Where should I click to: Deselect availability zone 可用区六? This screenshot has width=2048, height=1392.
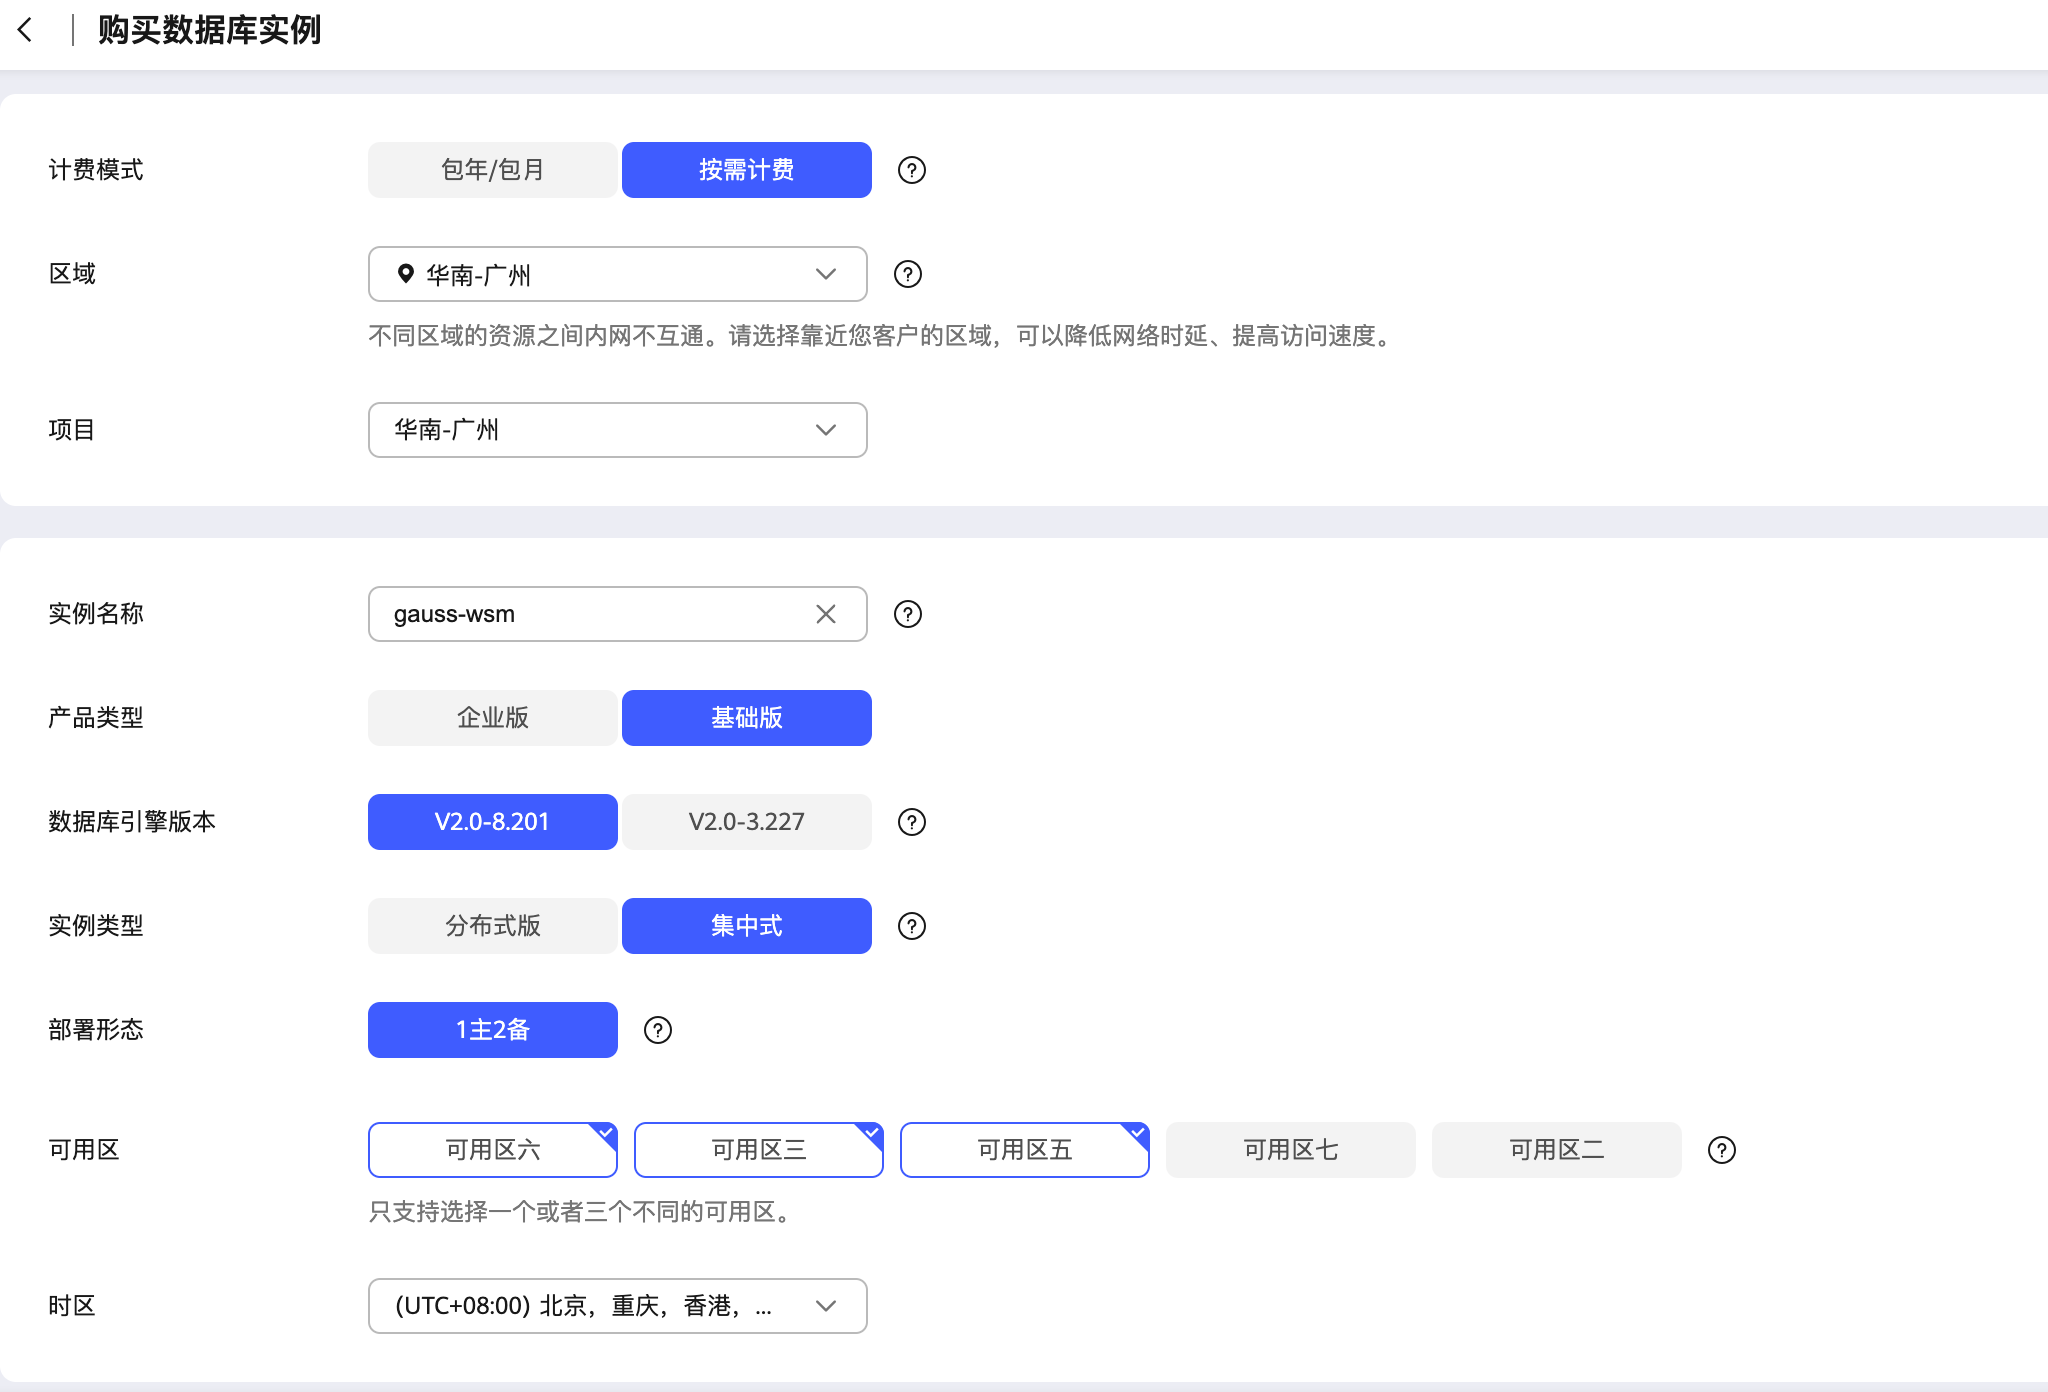[492, 1150]
